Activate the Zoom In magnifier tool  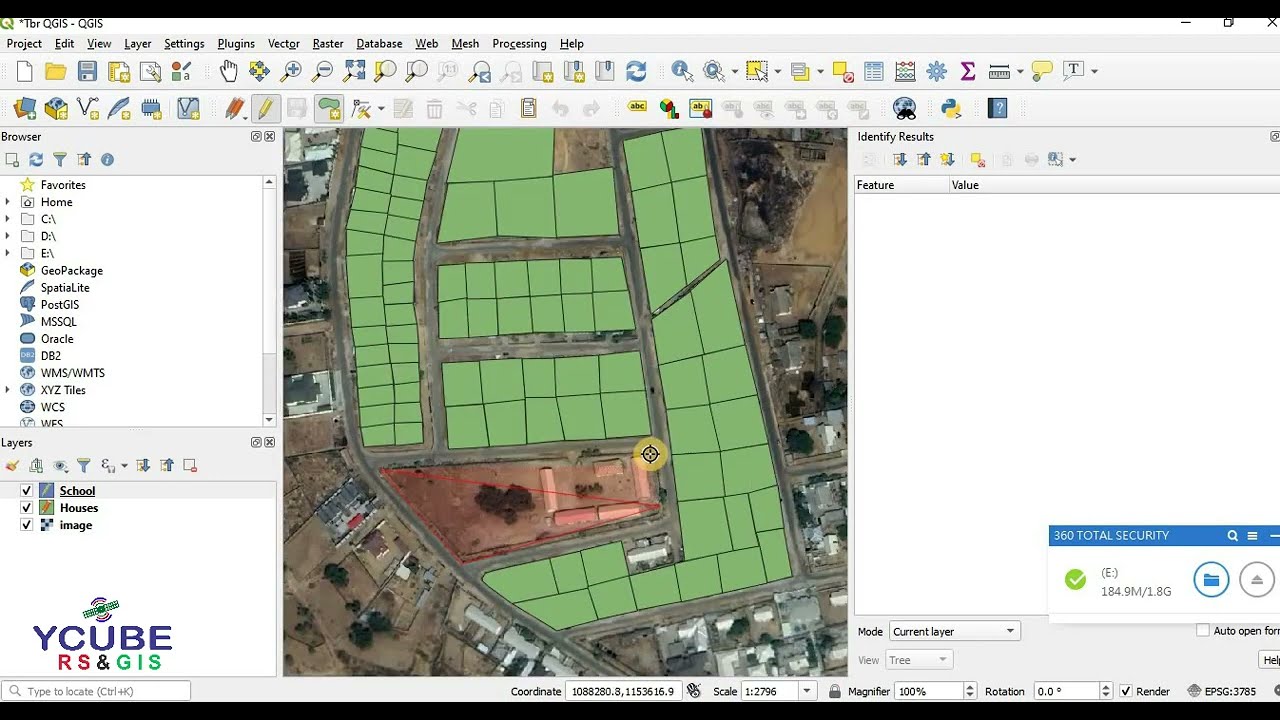291,71
